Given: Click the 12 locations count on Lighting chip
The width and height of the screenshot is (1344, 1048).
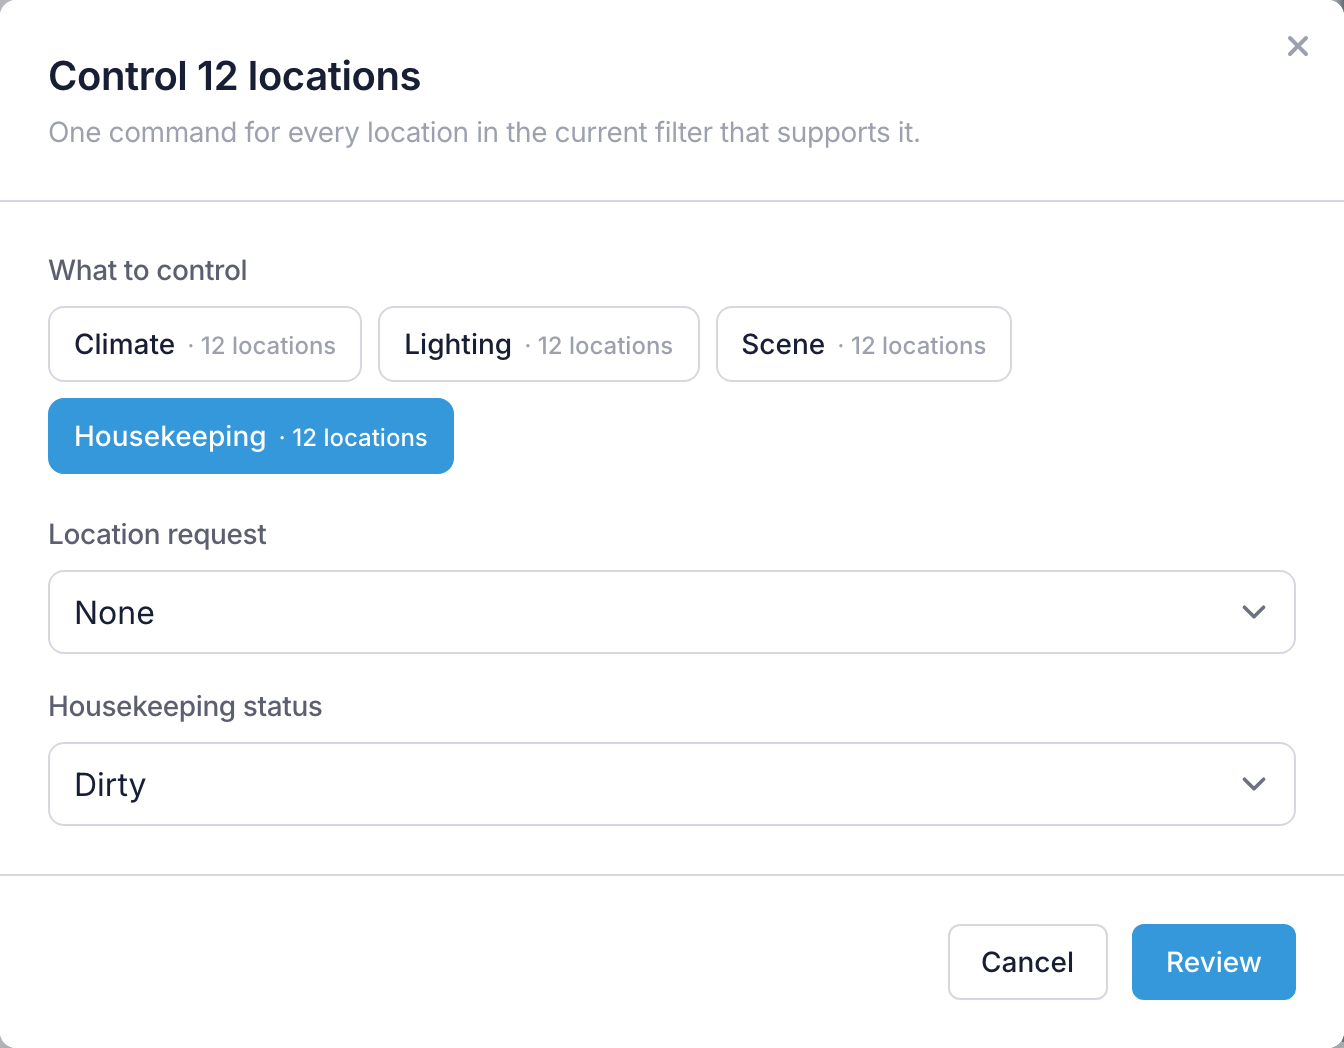Looking at the screenshot, I should [605, 346].
